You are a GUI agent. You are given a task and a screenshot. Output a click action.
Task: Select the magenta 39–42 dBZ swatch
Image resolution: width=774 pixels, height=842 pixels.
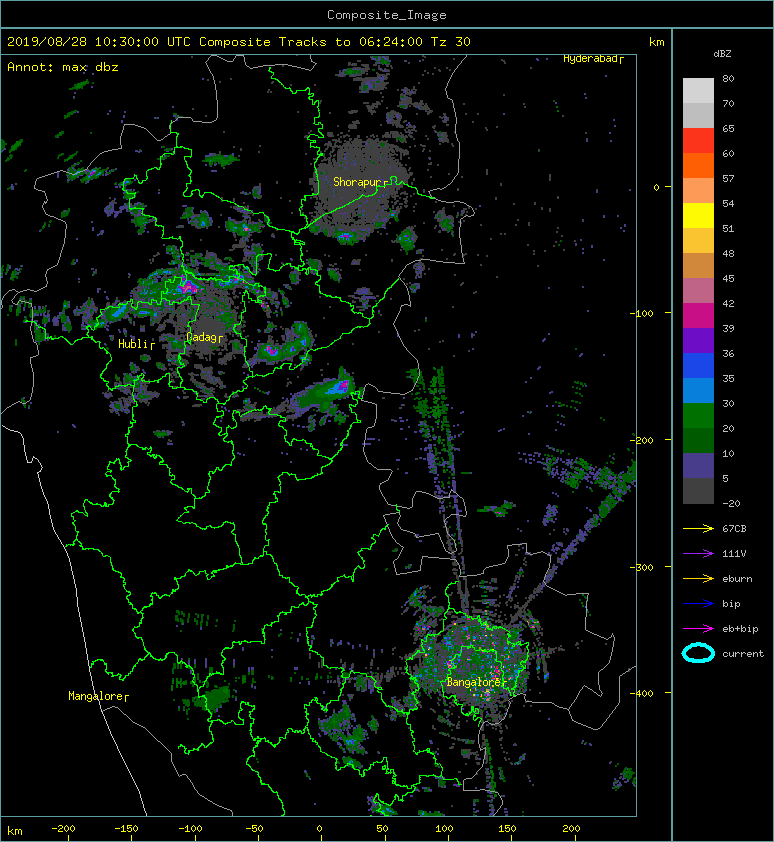[x=698, y=315]
